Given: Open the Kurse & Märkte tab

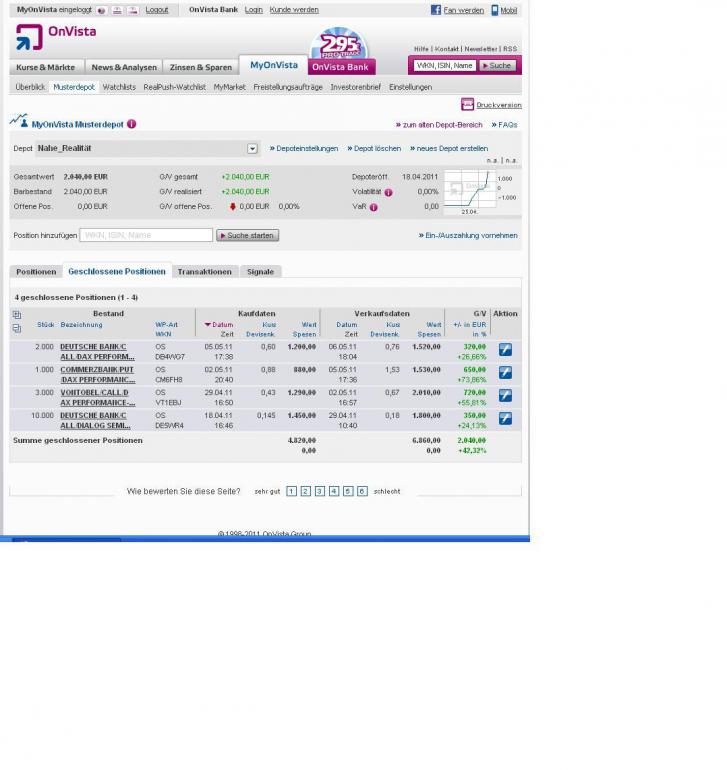Looking at the screenshot, I should (x=46, y=67).
